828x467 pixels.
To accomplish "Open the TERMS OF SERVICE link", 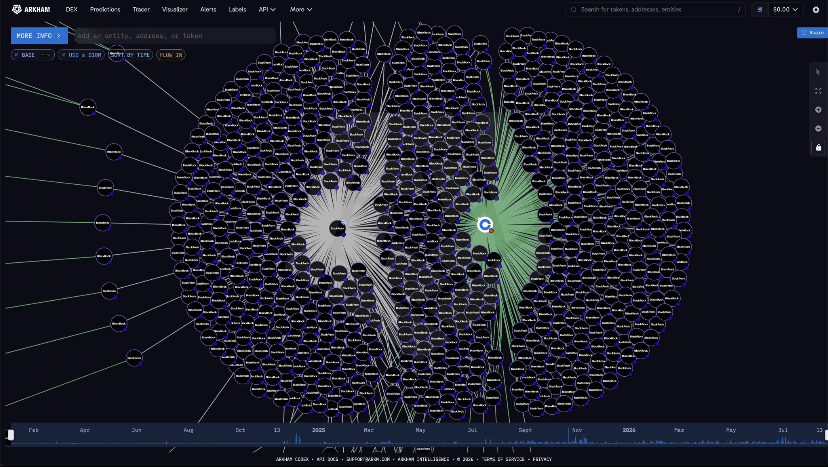I will [x=503, y=460].
